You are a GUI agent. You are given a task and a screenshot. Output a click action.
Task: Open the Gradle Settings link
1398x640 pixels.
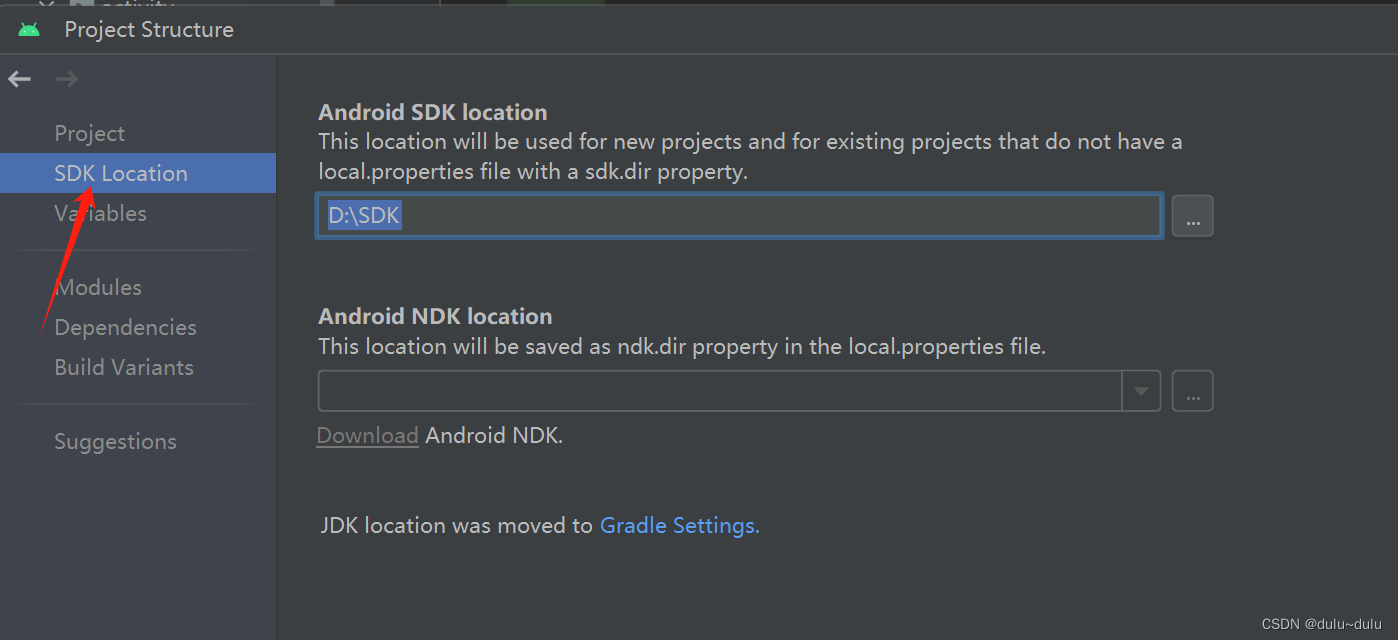pos(679,525)
